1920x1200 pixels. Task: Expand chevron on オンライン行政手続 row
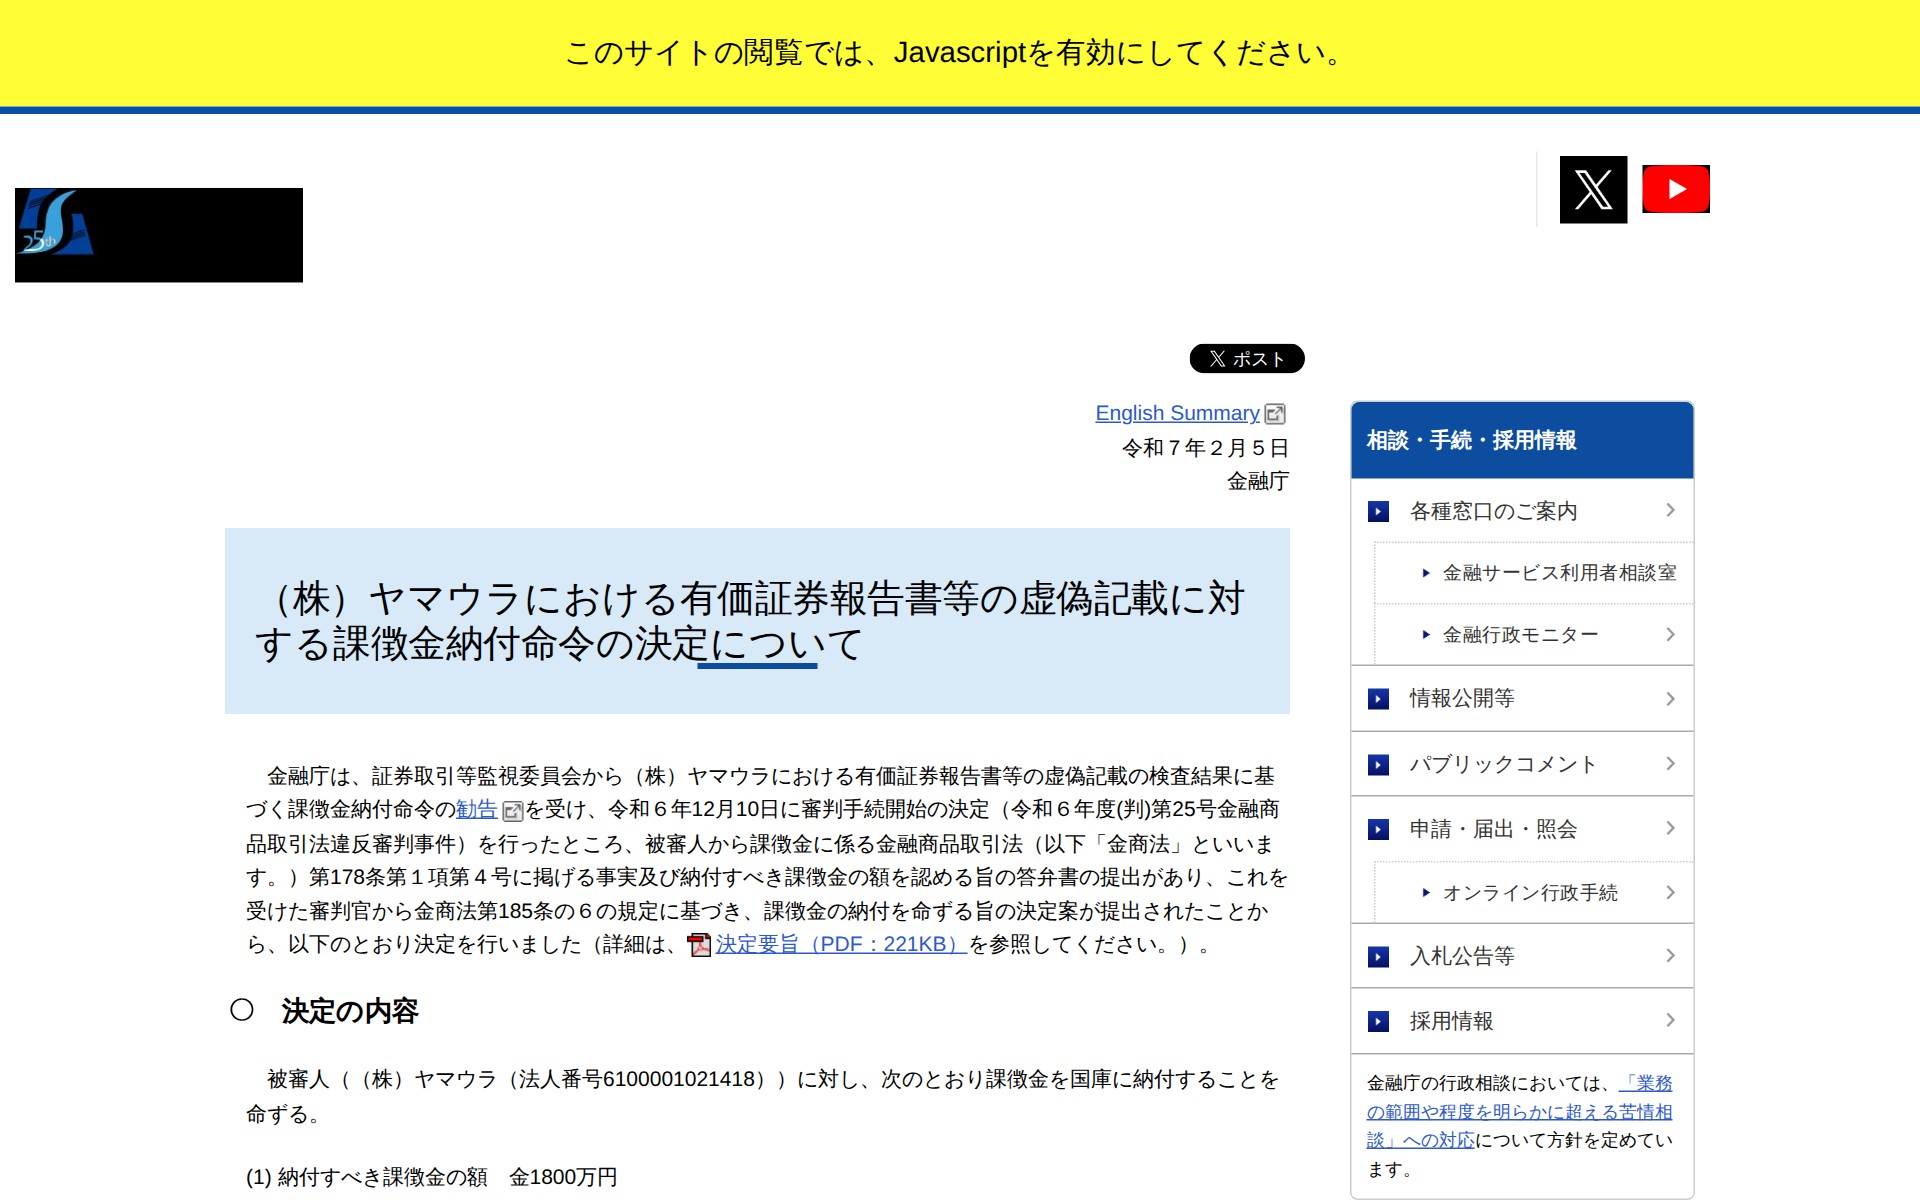click(x=1670, y=893)
